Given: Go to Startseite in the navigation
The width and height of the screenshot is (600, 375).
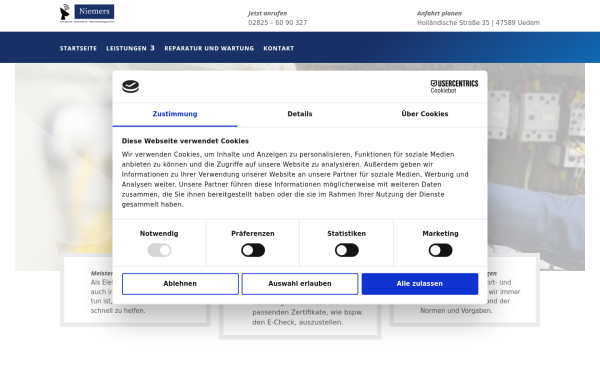Looking at the screenshot, I should click(78, 48).
